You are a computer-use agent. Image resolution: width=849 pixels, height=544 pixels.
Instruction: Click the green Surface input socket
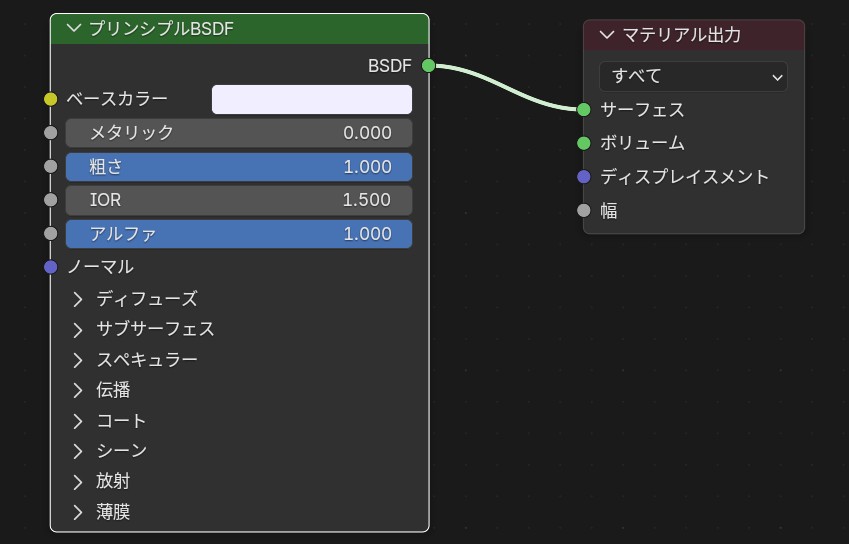[x=584, y=109]
